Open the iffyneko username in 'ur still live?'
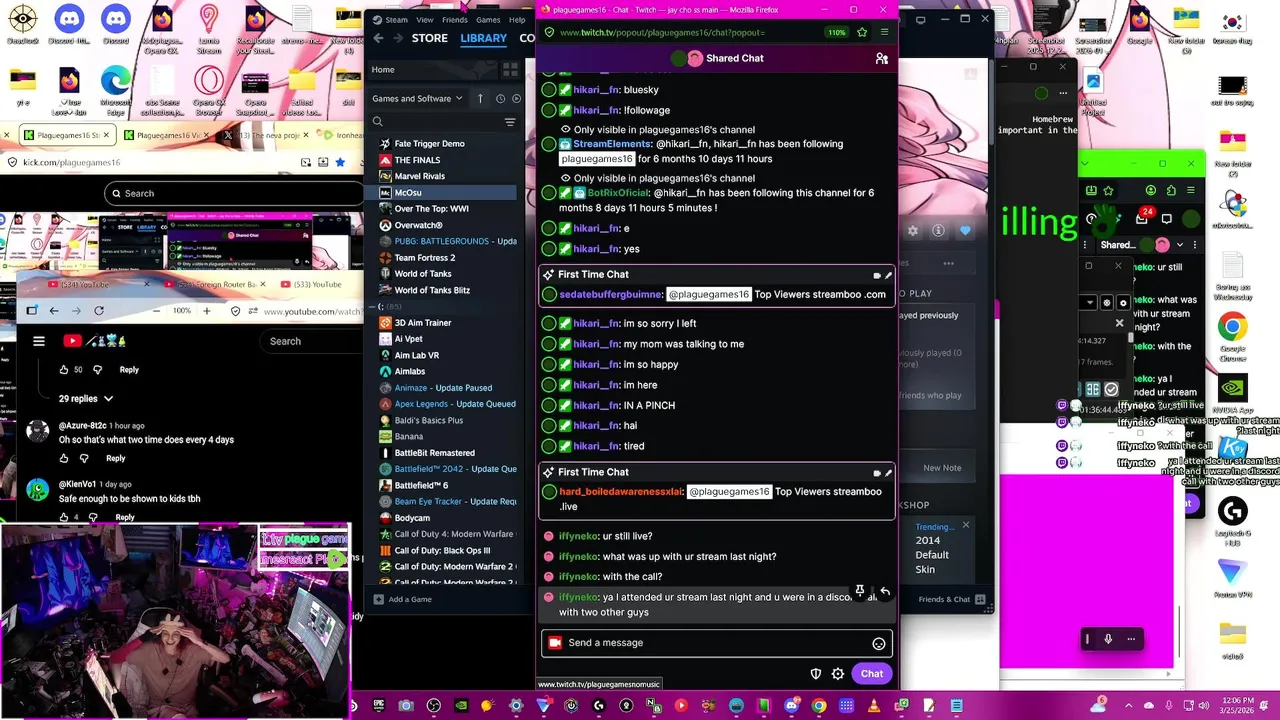1280x720 pixels. 578,537
